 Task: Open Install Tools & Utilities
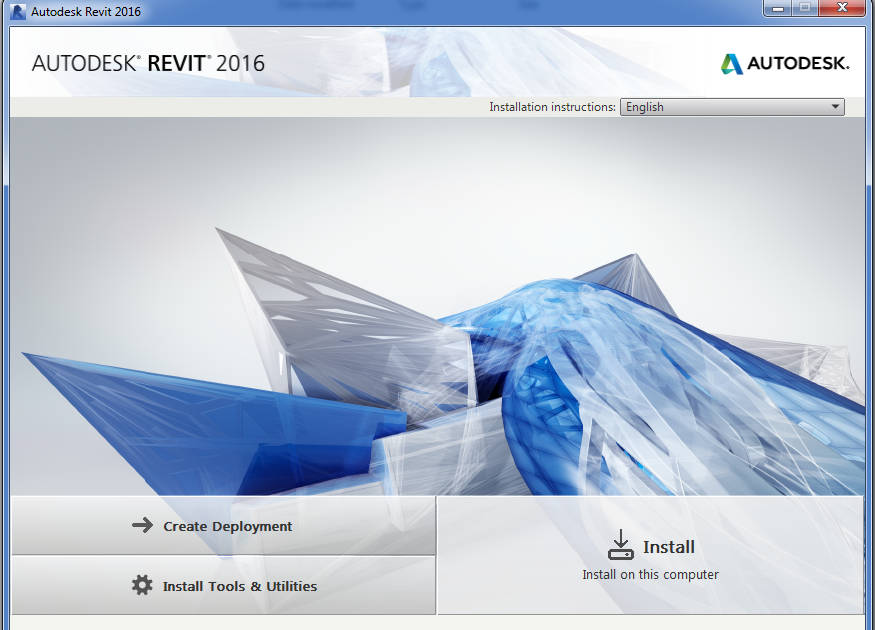pyautogui.click(x=223, y=586)
